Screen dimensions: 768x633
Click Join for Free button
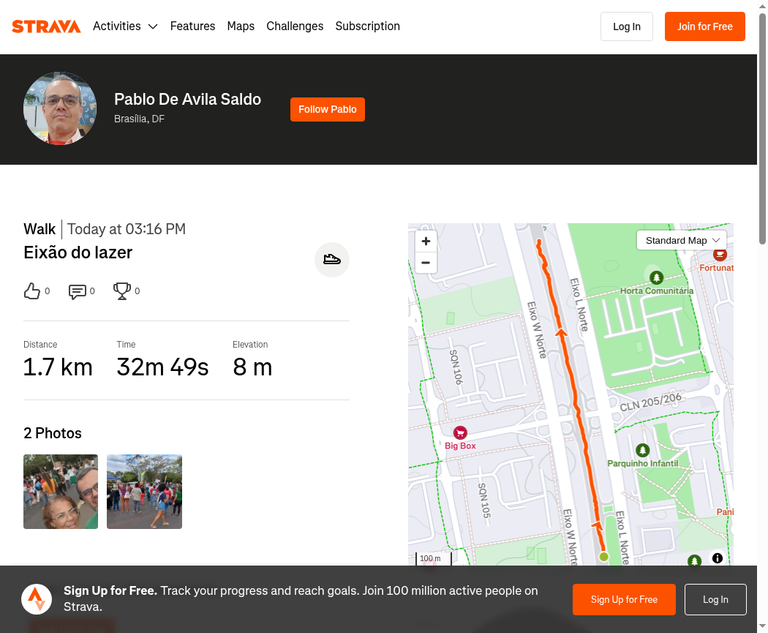tap(705, 26)
